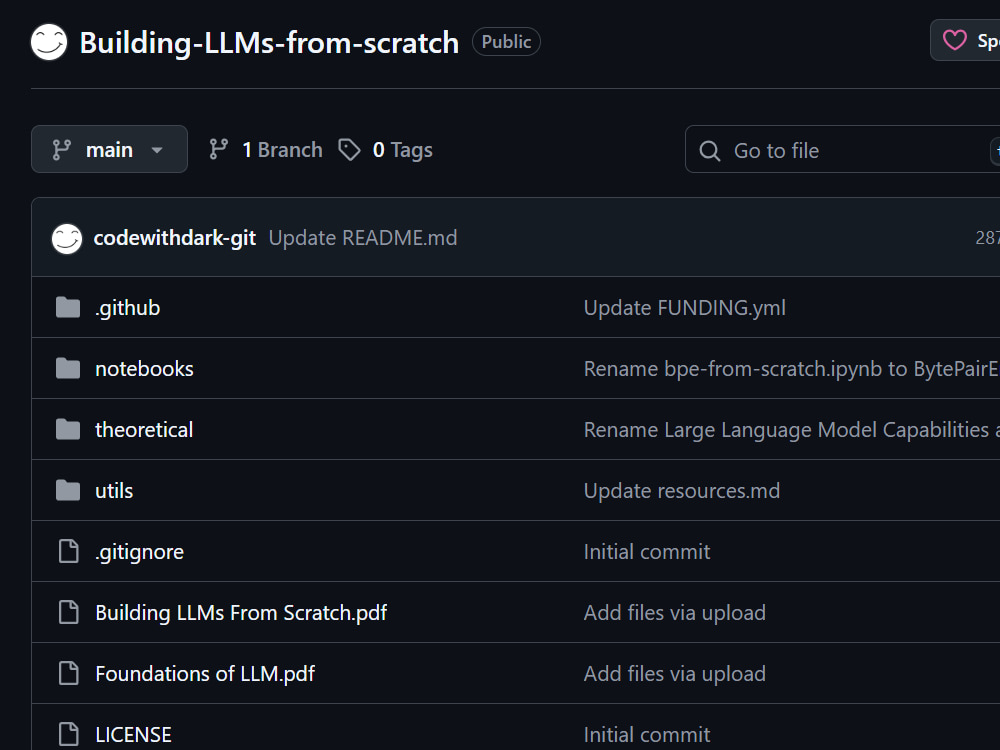Click the folder icon for notebooks

[68, 369]
